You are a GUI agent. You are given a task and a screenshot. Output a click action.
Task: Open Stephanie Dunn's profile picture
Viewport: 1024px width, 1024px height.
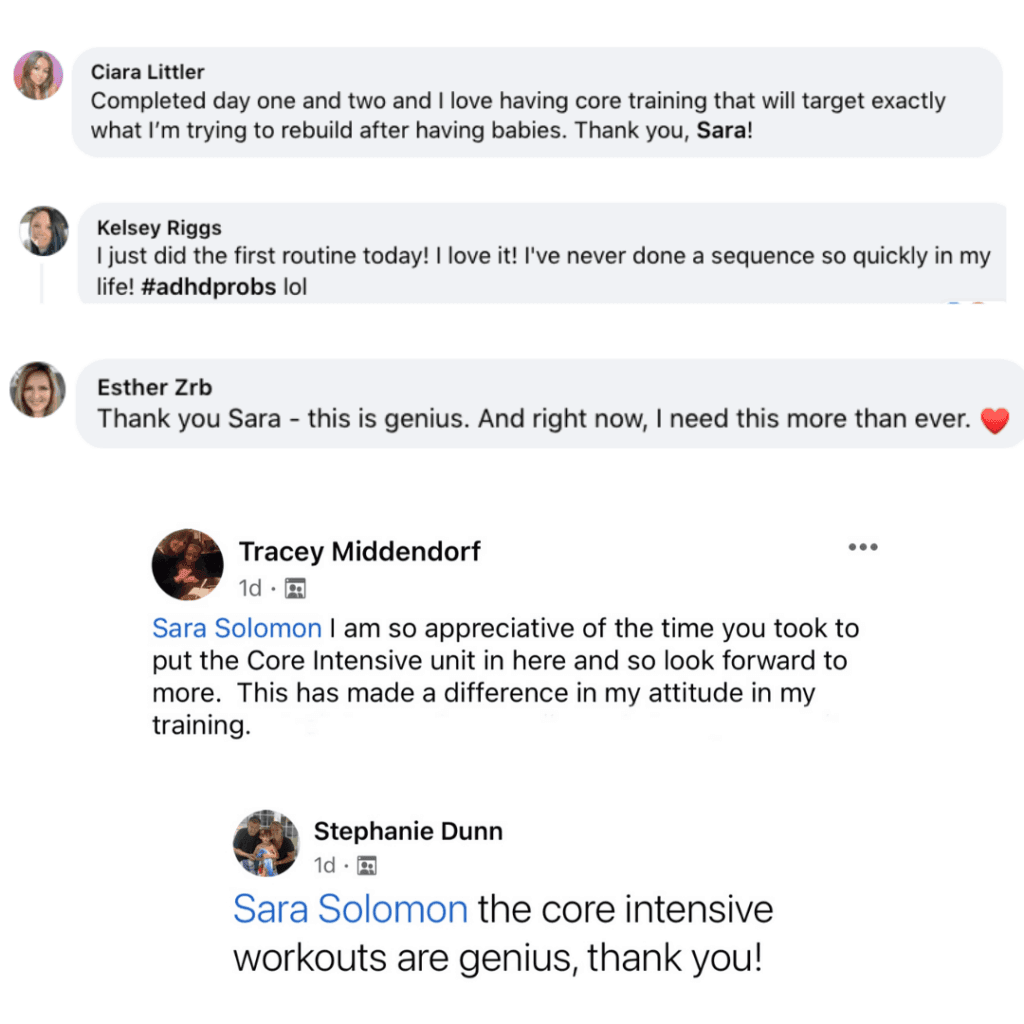coord(266,843)
